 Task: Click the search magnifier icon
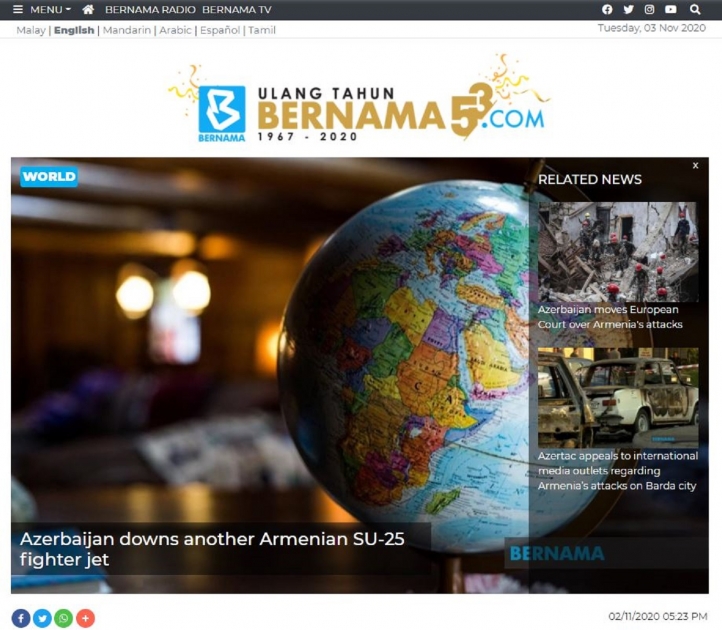(x=695, y=9)
